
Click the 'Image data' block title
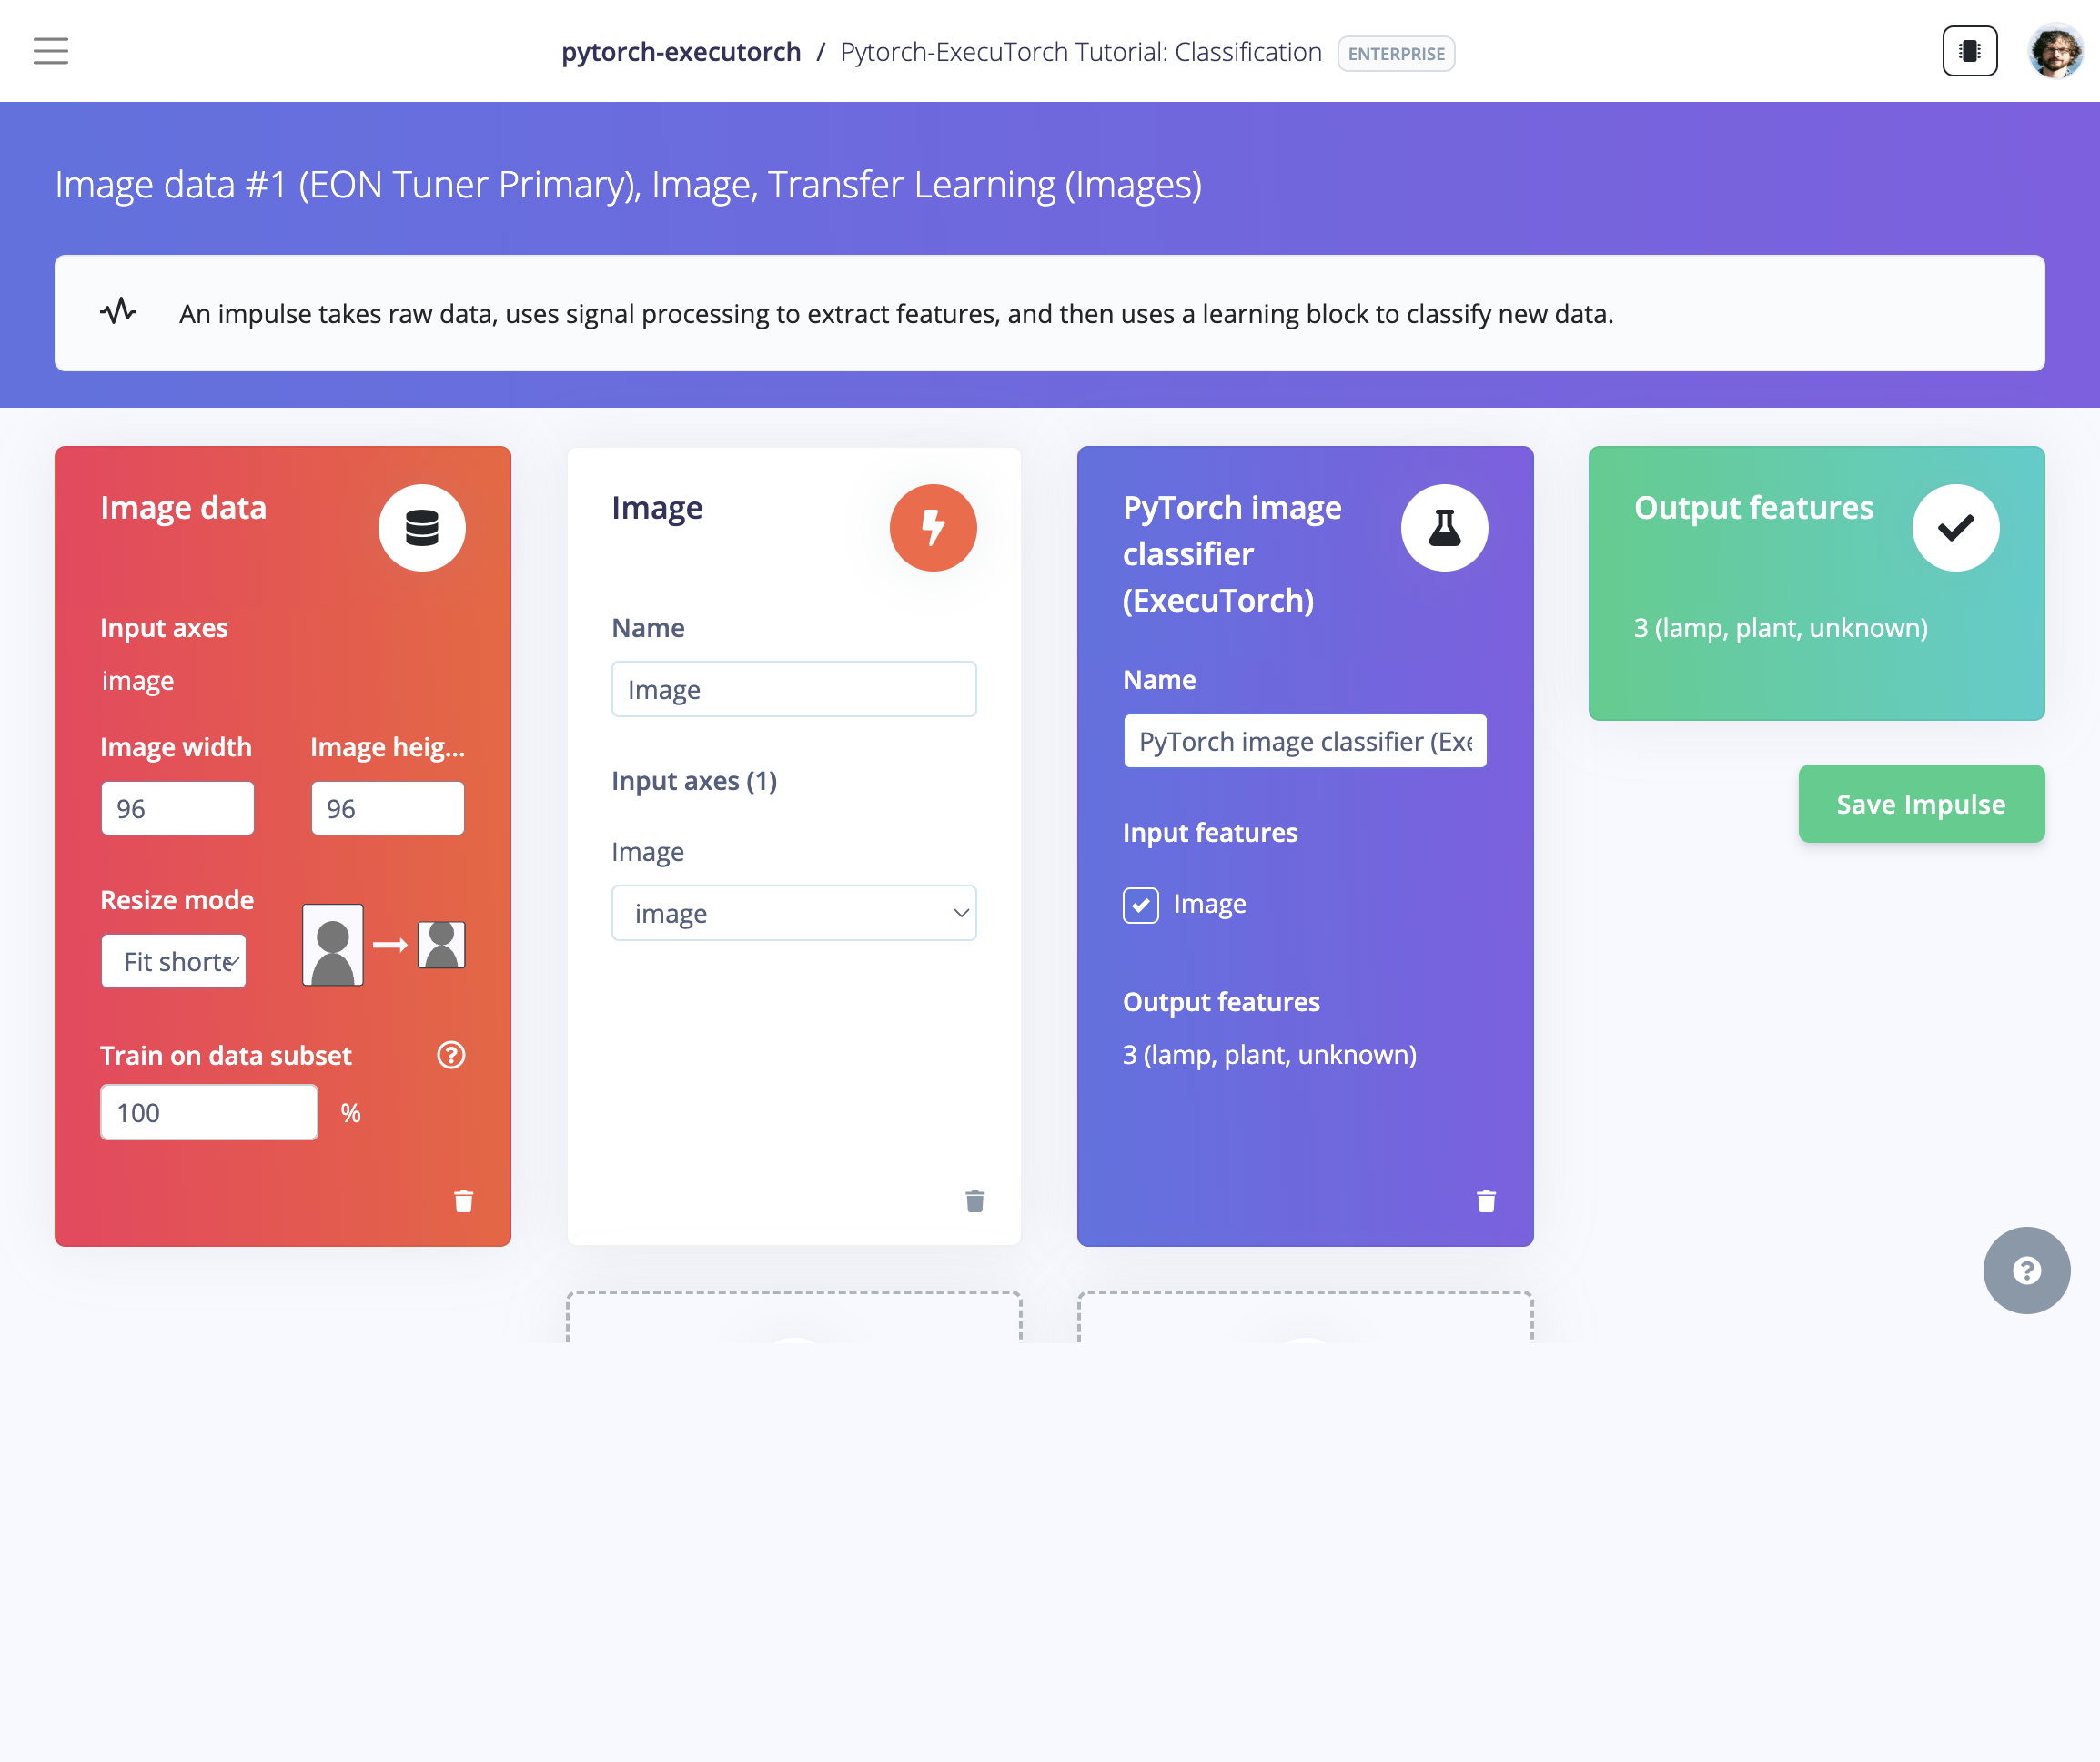tap(183, 508)
